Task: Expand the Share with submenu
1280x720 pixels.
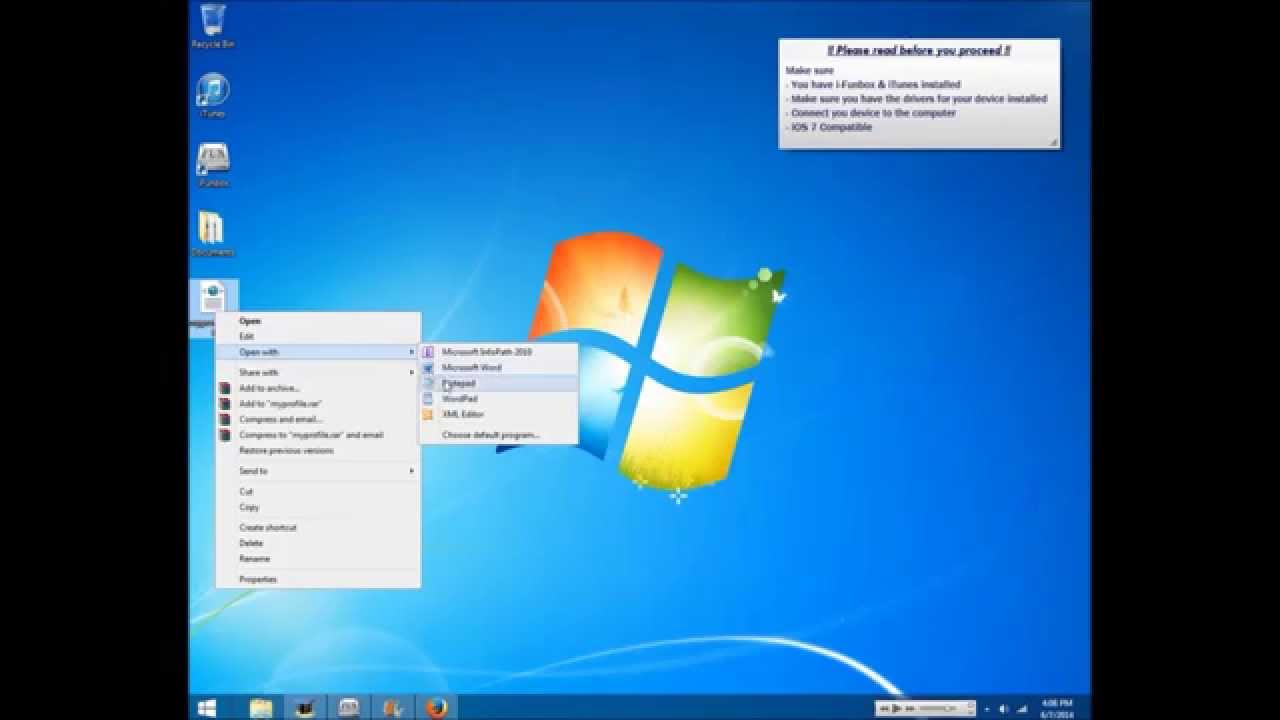Action: 318,372
